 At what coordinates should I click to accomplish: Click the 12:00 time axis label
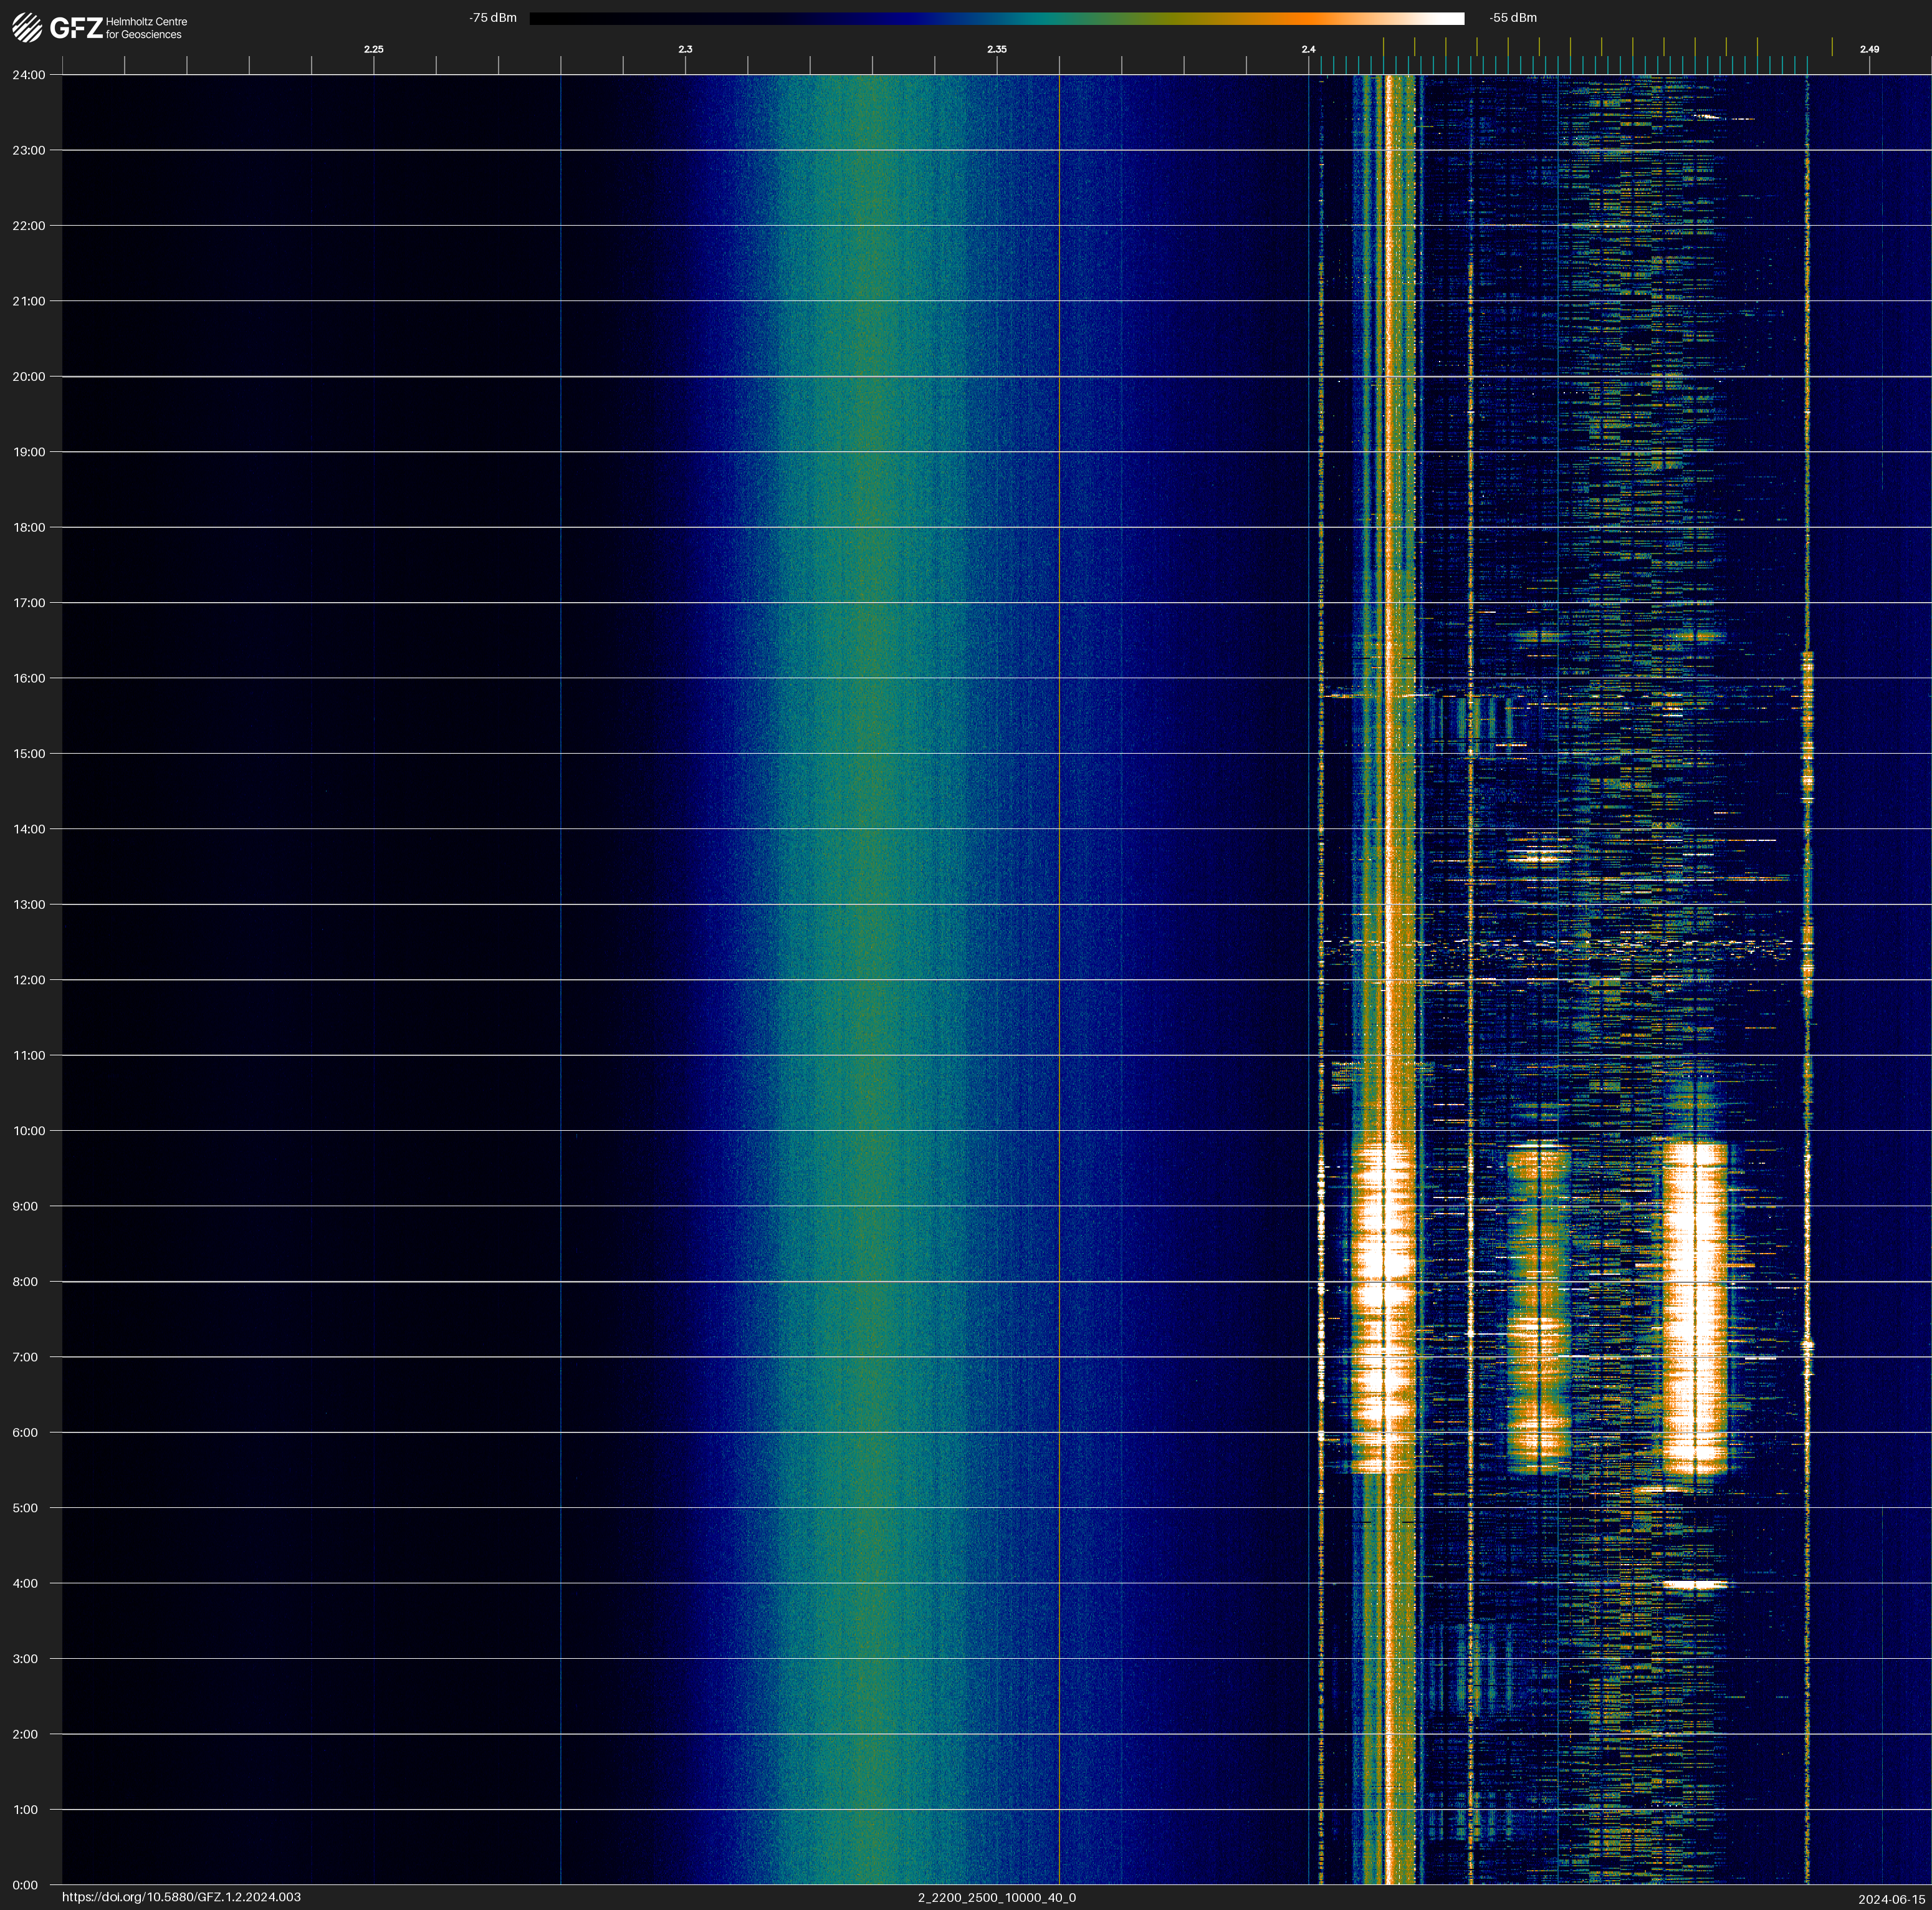click(x=29, y=980)
